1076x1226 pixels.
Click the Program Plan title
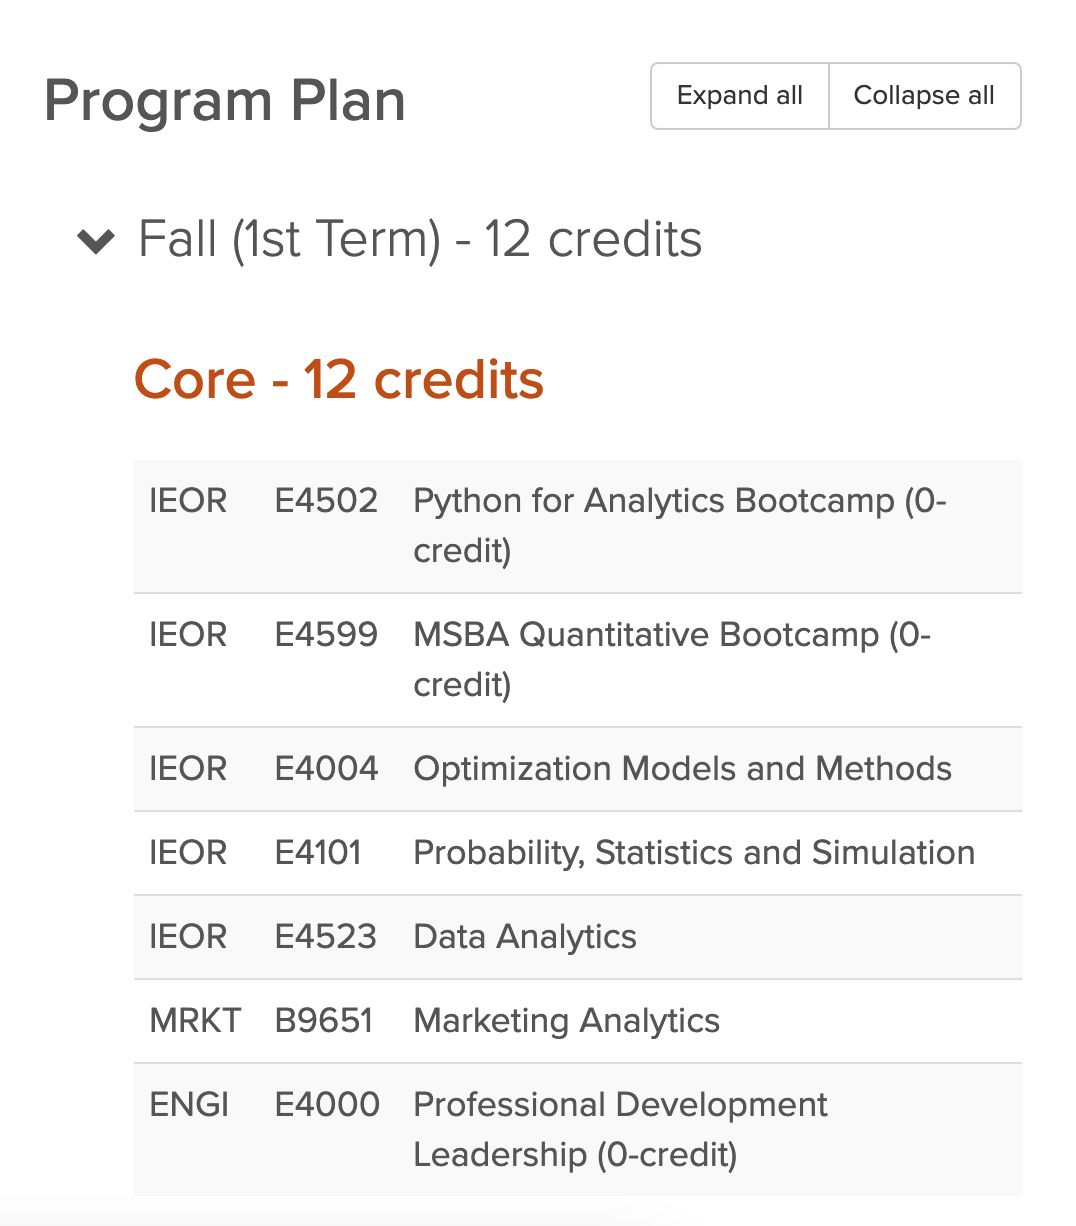(225, 101)
